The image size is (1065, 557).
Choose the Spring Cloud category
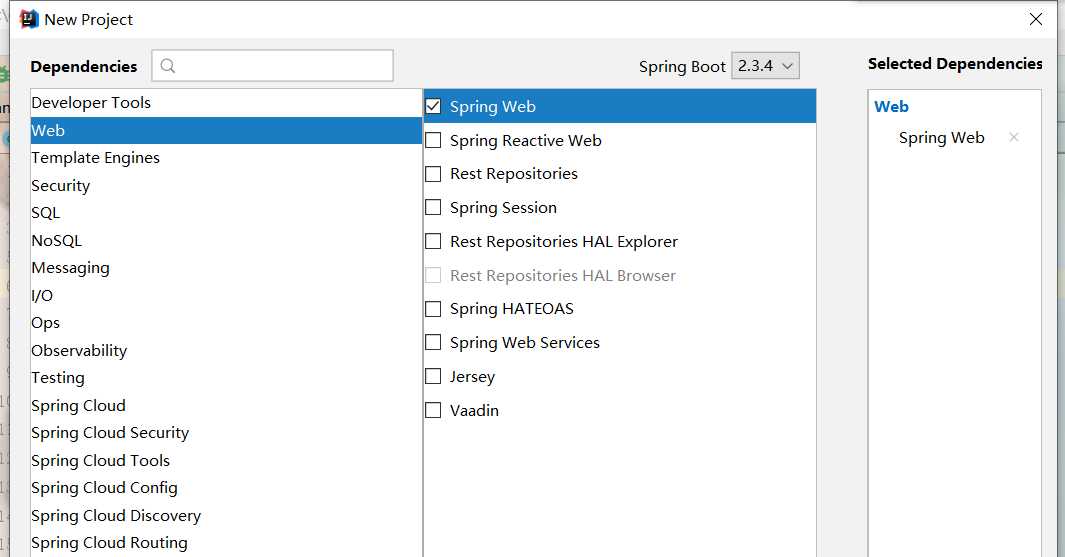(226, 406)
